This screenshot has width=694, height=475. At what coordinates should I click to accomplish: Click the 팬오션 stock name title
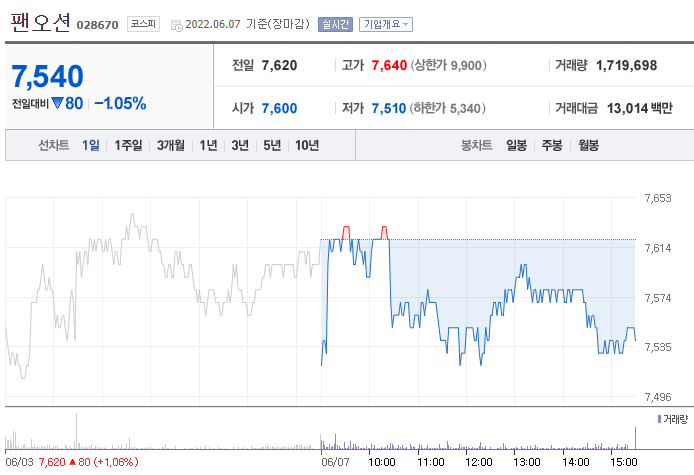(40, 22)
